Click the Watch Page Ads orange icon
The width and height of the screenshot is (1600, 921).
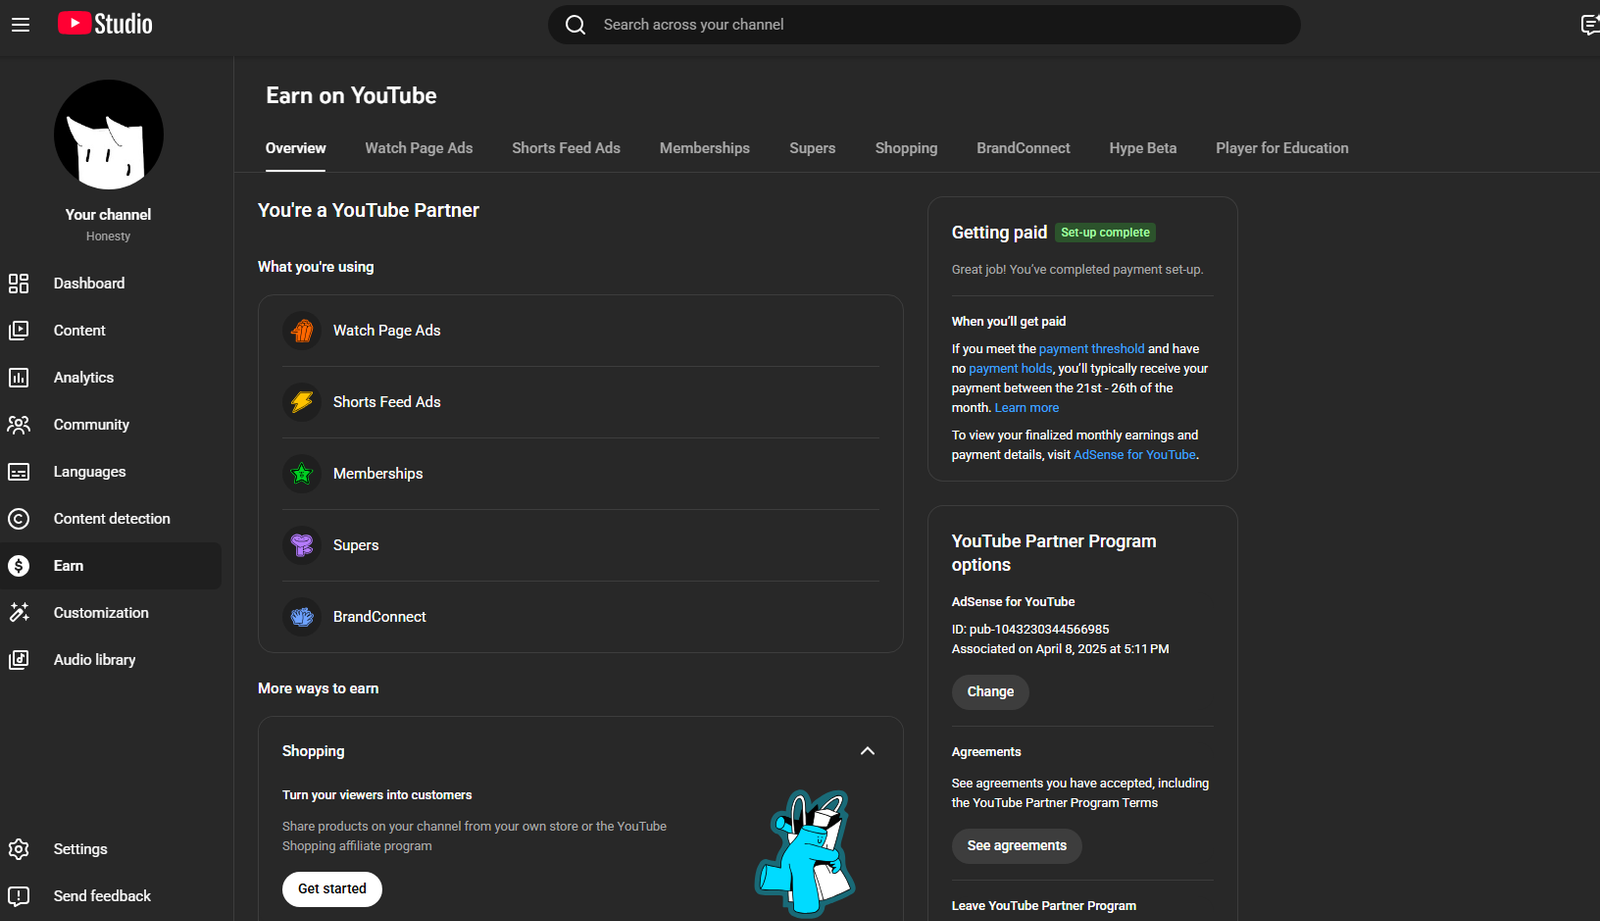pyautogui.click(x=302, y=330)
